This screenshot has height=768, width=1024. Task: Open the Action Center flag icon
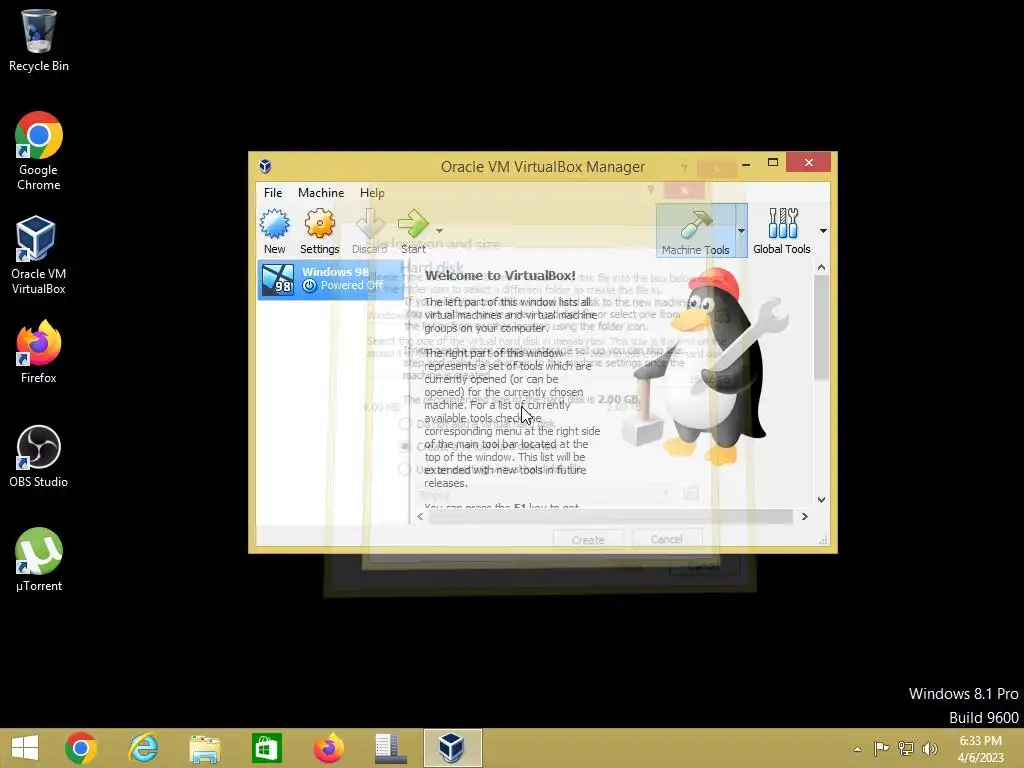coord(882,748)
